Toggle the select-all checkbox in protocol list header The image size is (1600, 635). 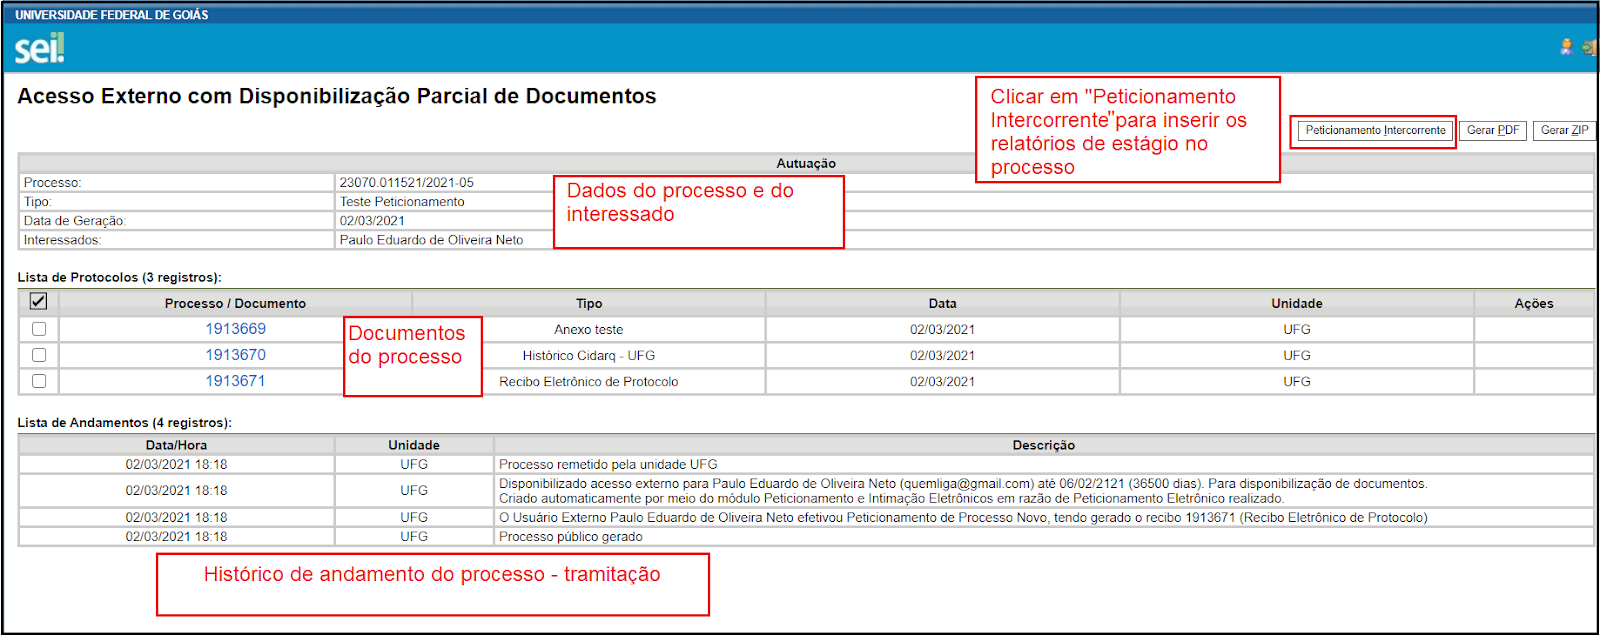38,301
